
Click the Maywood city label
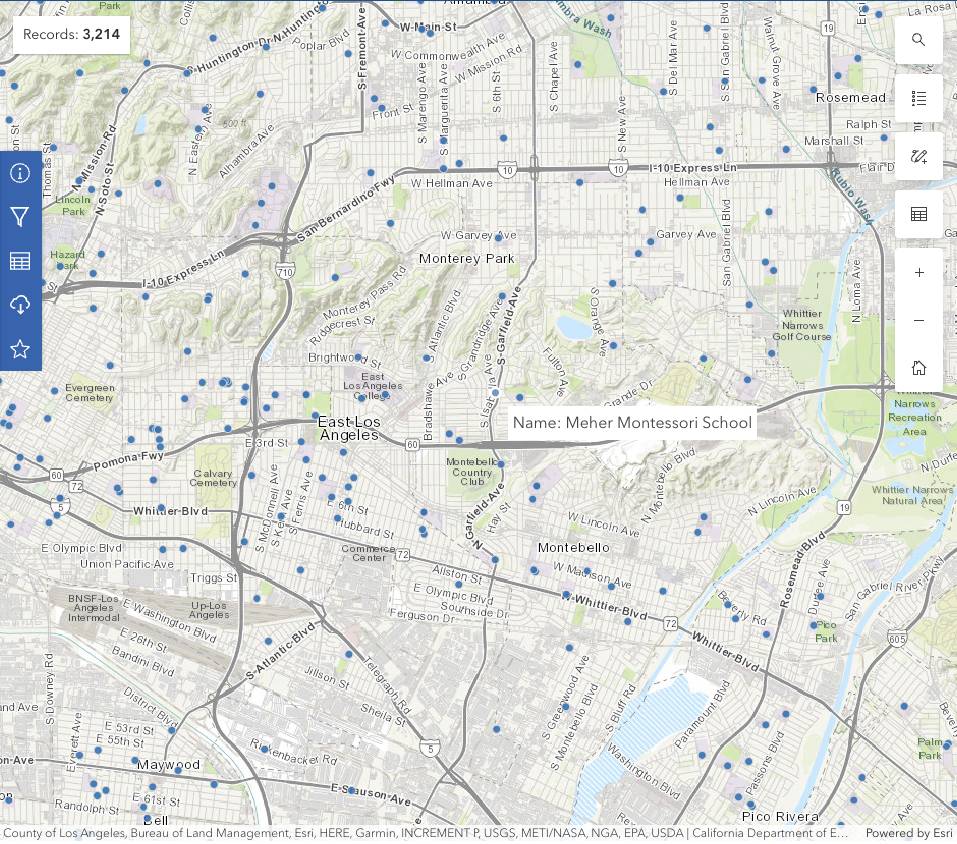point(168,765)
